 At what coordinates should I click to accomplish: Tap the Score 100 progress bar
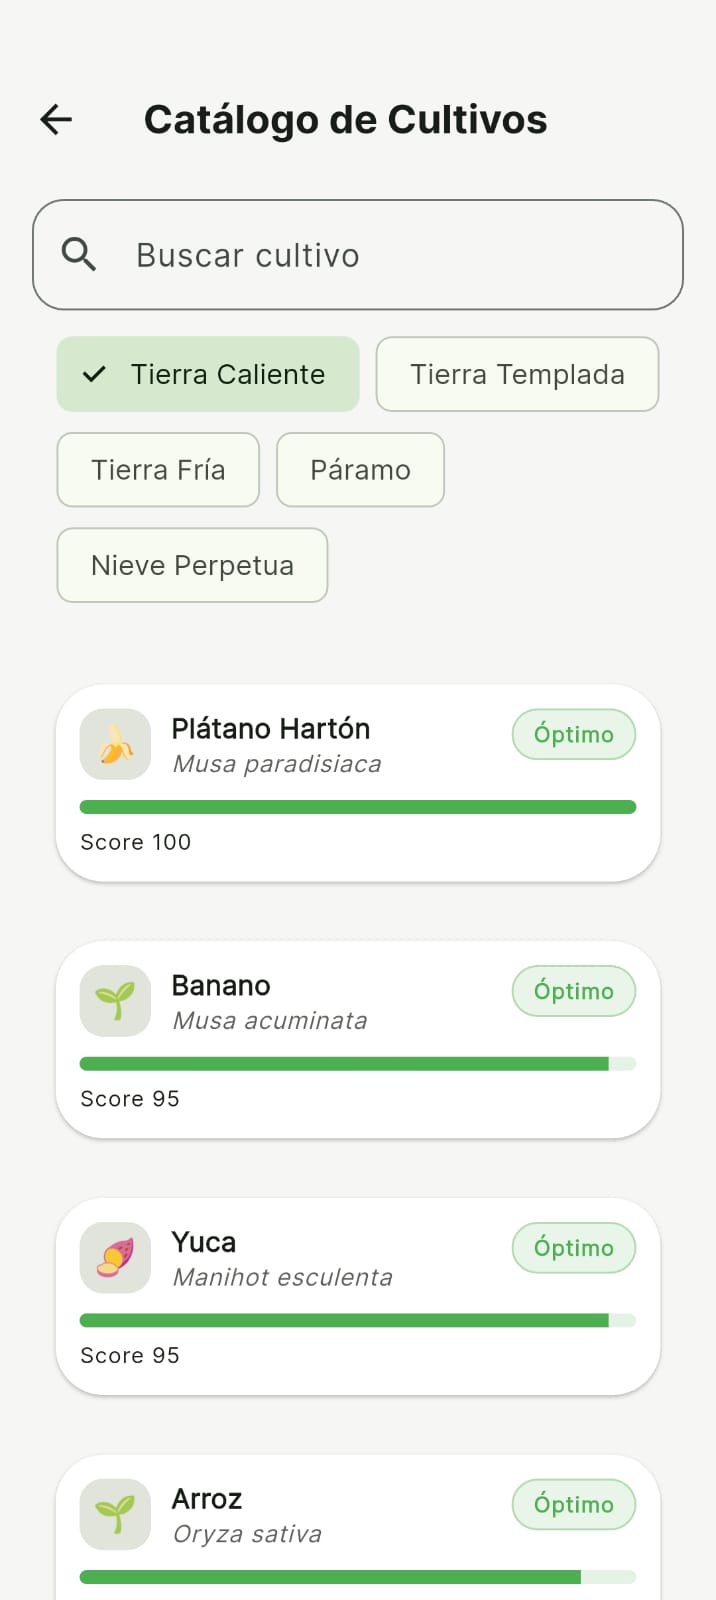pos(358,806)
